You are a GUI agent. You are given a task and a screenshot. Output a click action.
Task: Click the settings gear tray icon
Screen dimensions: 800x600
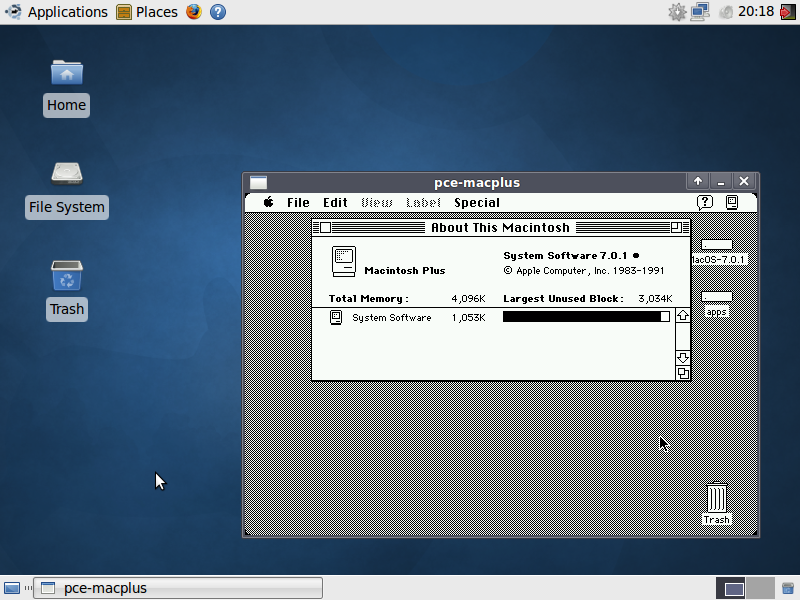coord(678,12)
